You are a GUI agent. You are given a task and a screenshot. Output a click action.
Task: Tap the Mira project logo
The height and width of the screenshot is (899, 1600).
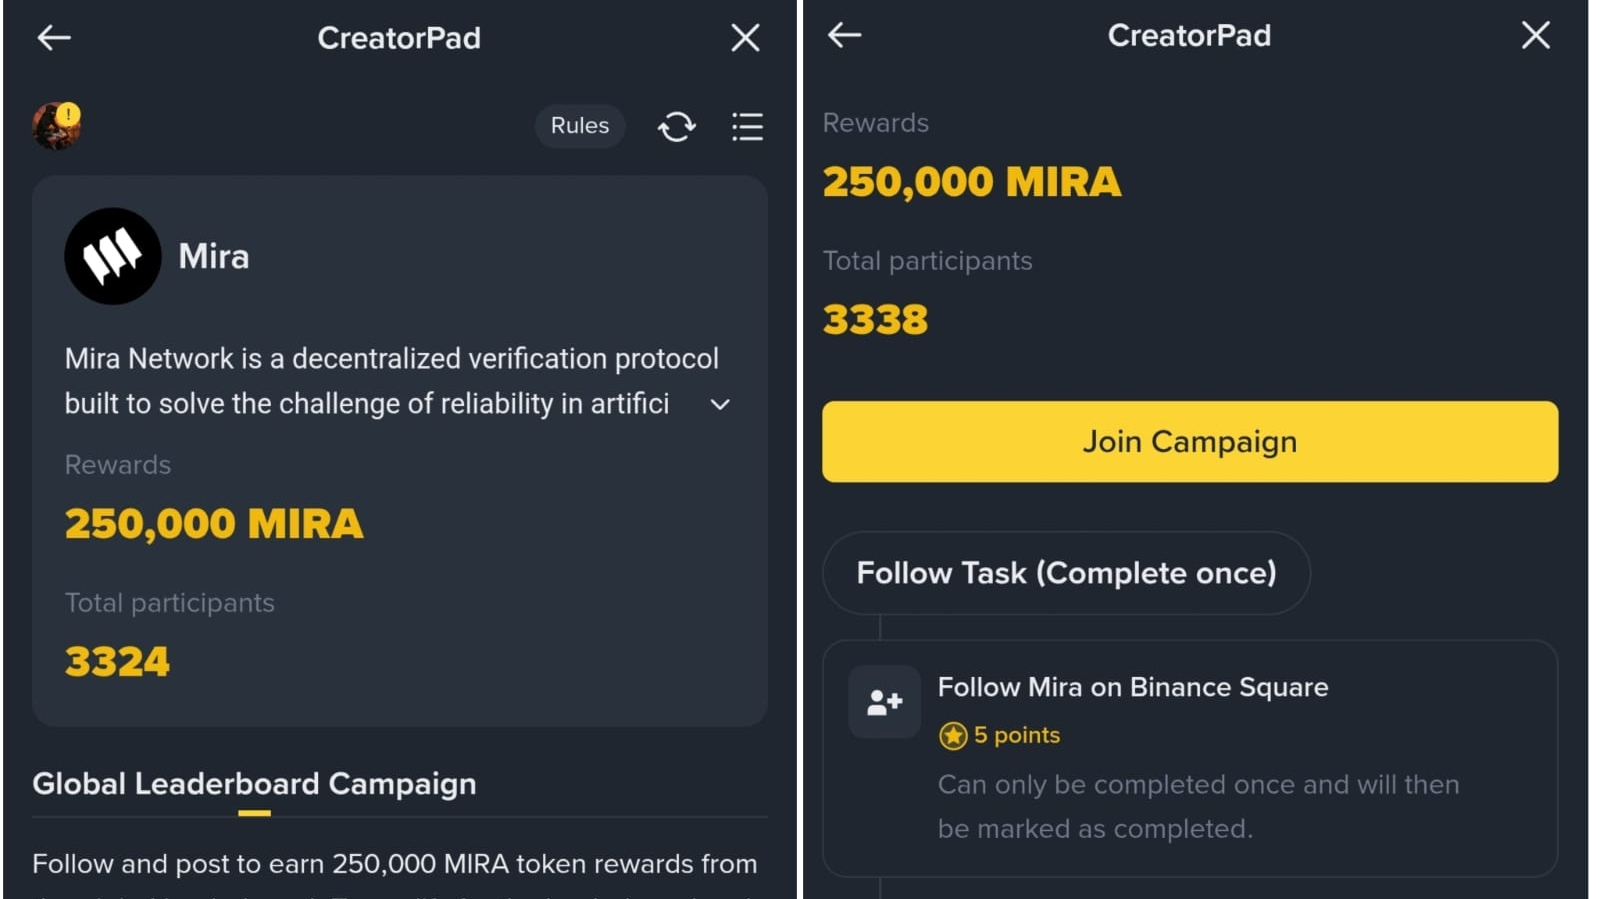(x=113, y=256)
